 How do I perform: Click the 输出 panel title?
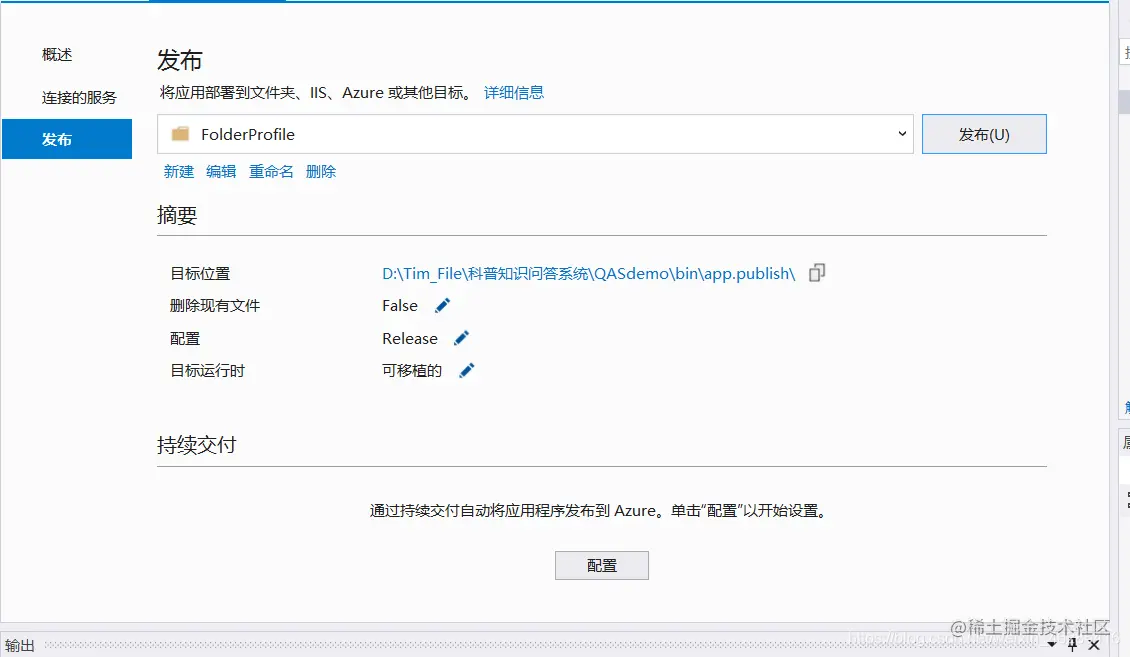pyautogui.click(x=19, y=645)
